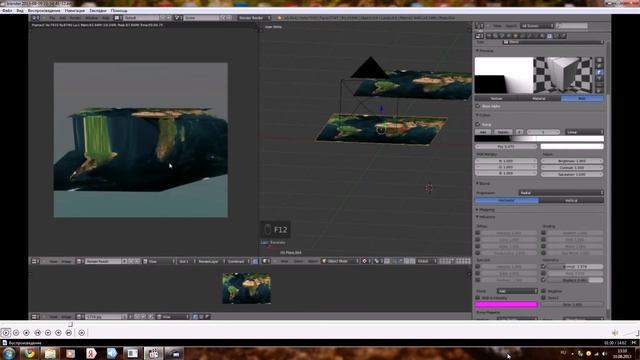This screenshot has height=360, width=640.
Task: Open Object Mode dropdown
Action: click(339, 261)
